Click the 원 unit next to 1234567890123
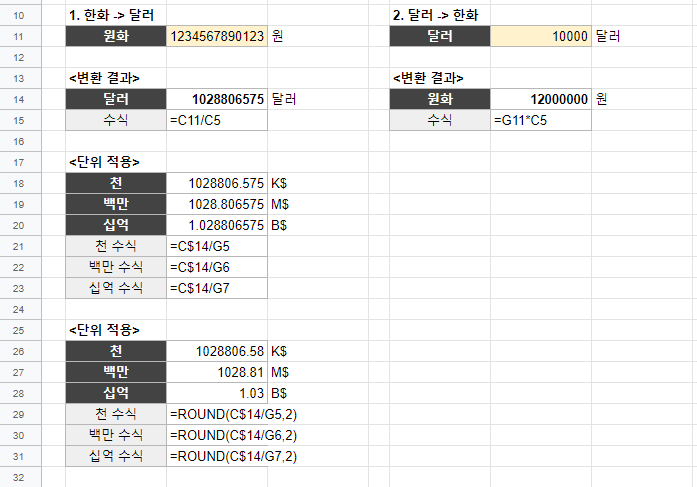 pyautogui.click(x=277, y=36)
